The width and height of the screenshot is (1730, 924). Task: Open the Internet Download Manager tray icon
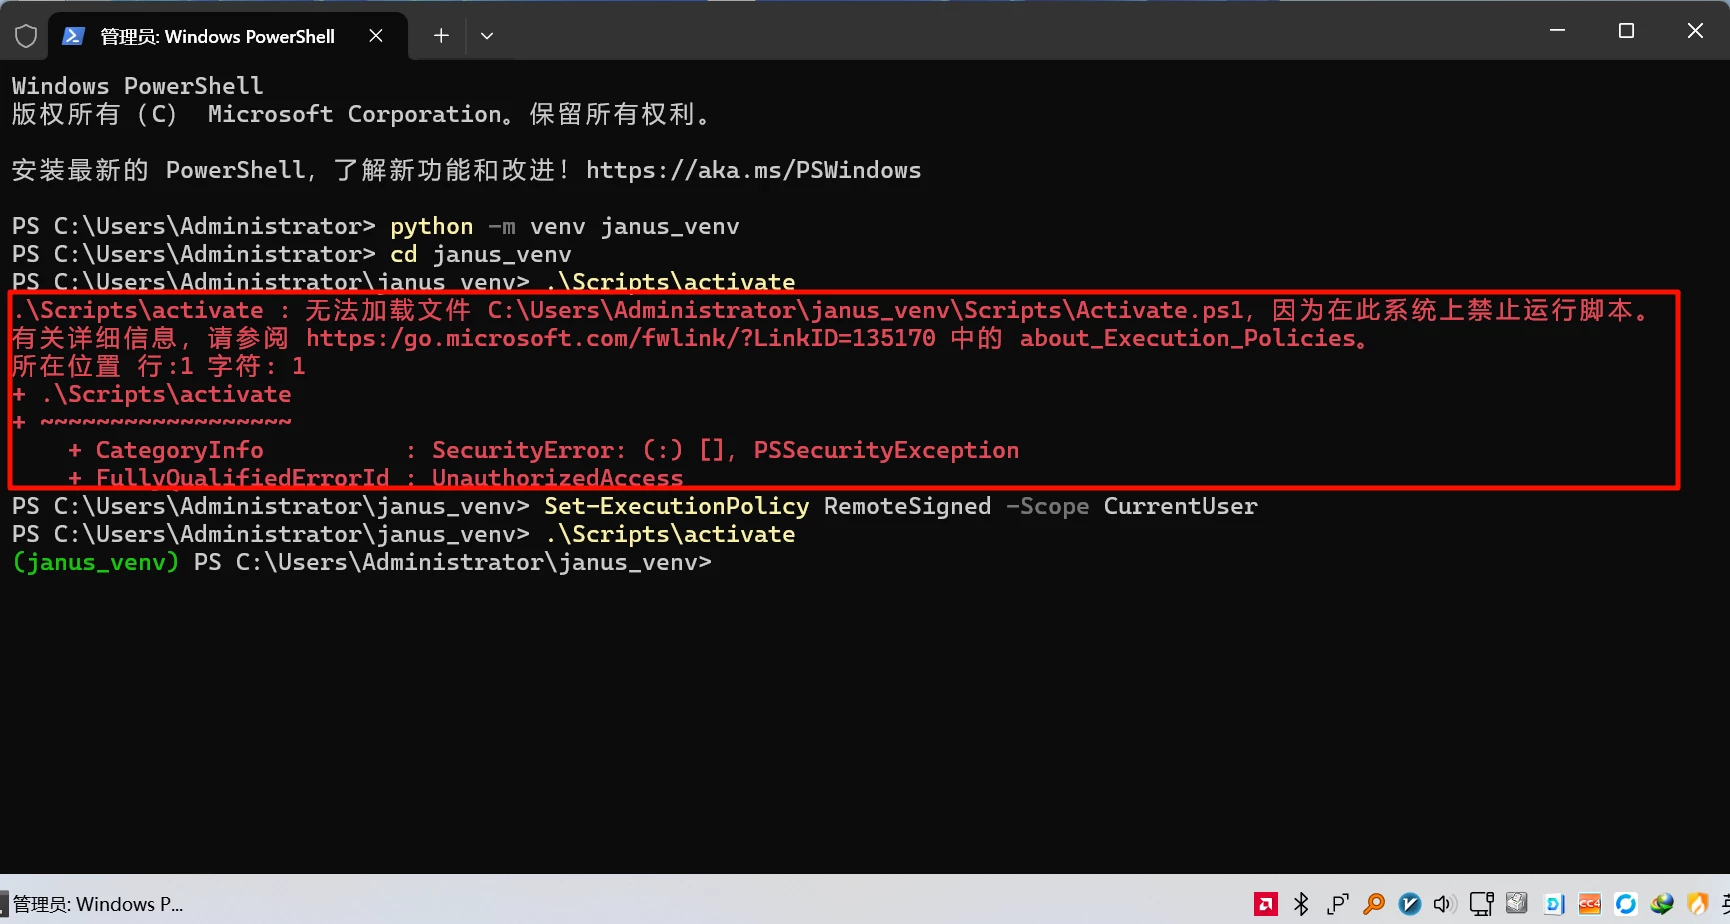1662,904
